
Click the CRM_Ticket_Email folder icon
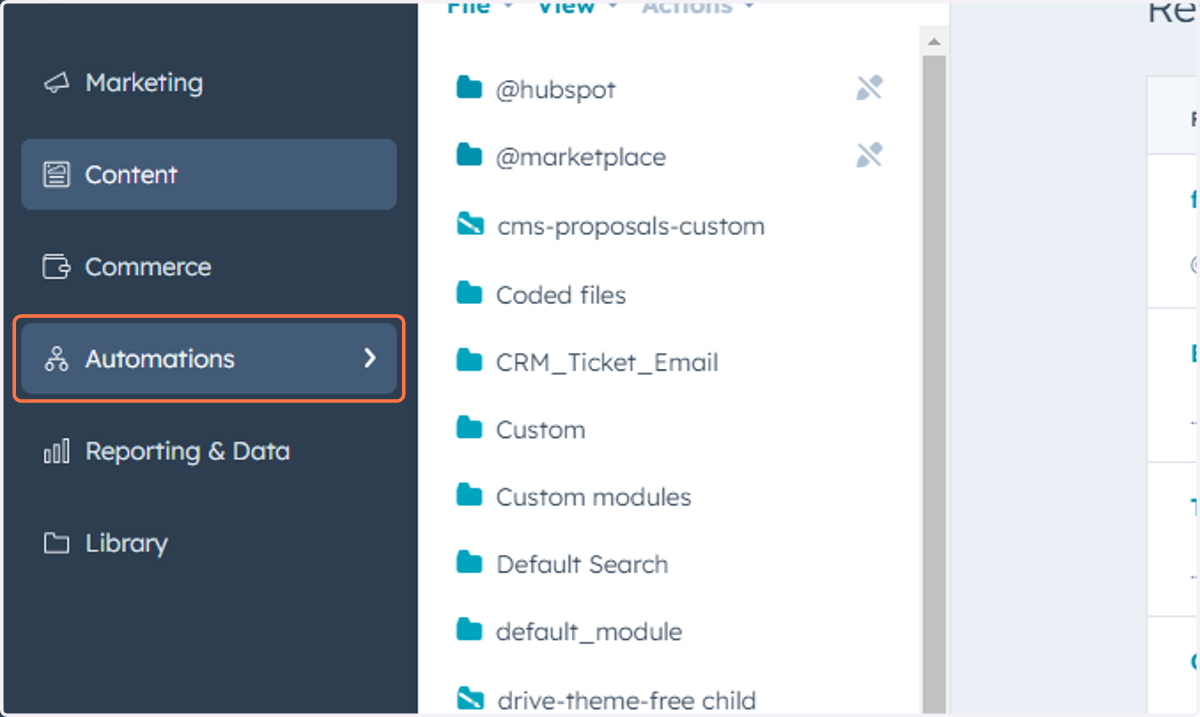469,361
